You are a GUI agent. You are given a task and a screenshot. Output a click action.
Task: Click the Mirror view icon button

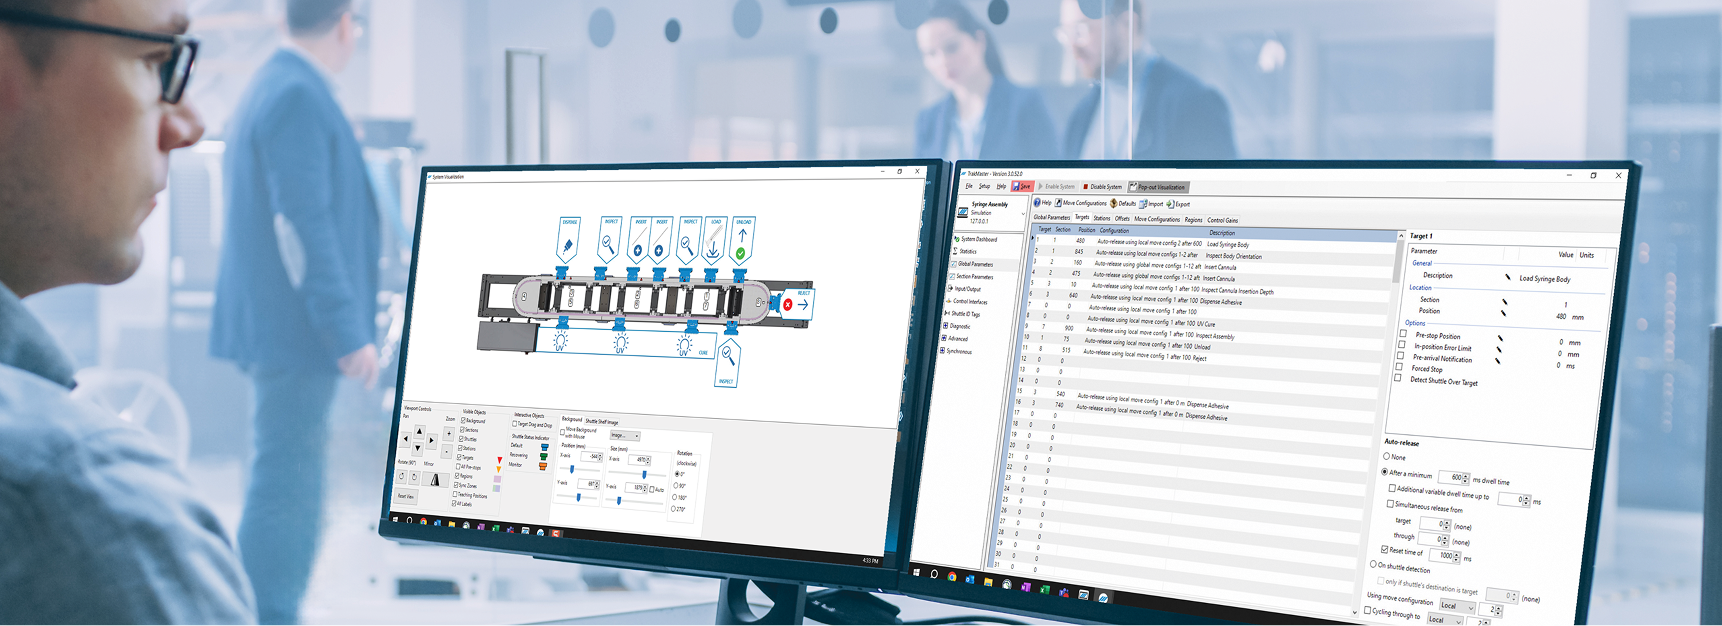pos(434,479)
